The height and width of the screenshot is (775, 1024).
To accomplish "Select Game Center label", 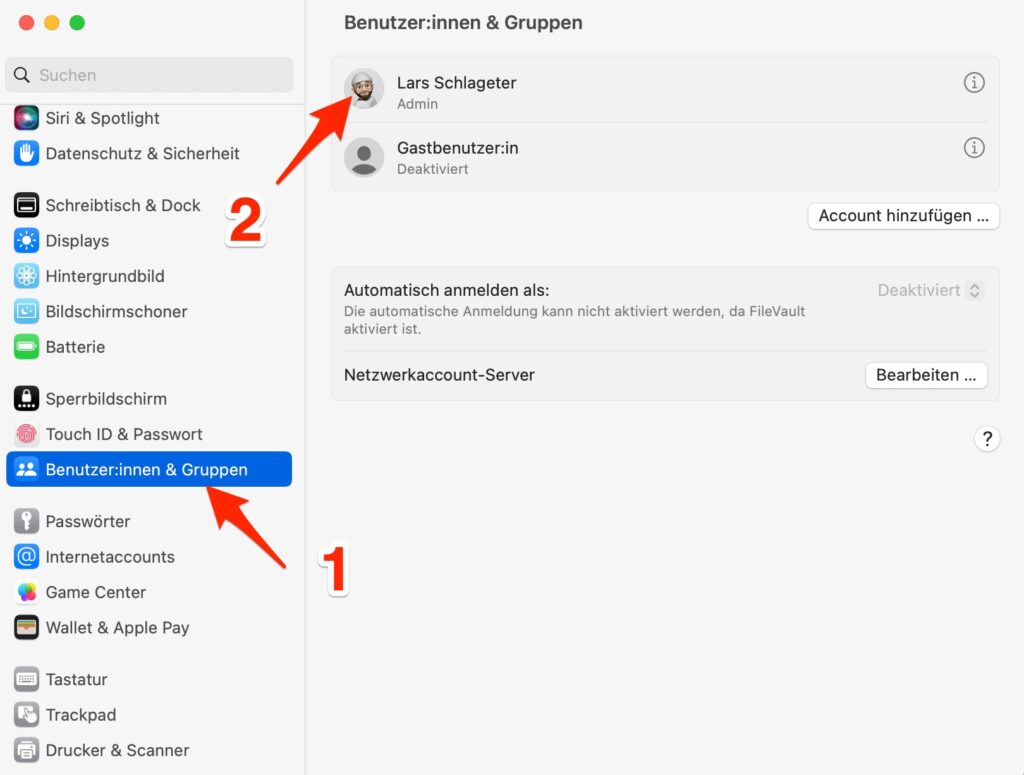I will click(x=95, y=592).
